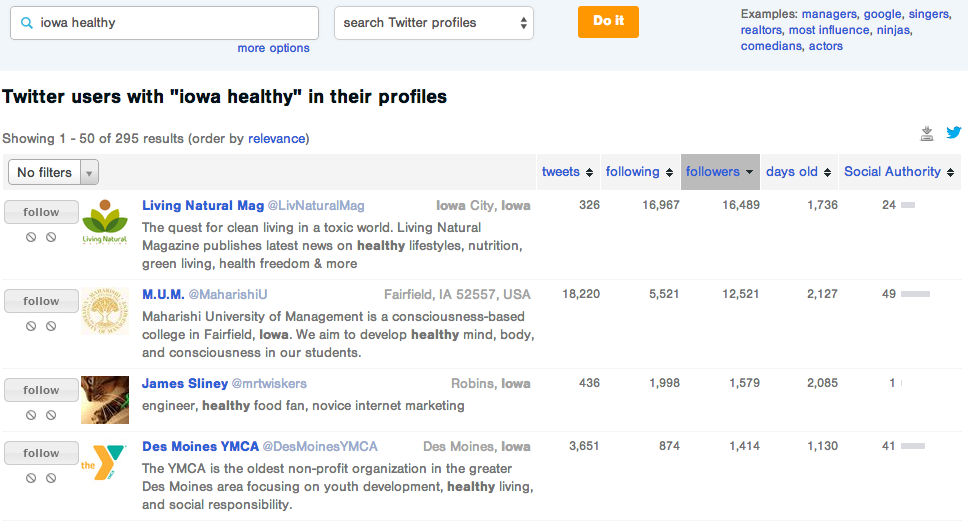The height and width of the screenshot is (527, 968).
Task: Open the managers example search
Action: click(x=829, y=14)
